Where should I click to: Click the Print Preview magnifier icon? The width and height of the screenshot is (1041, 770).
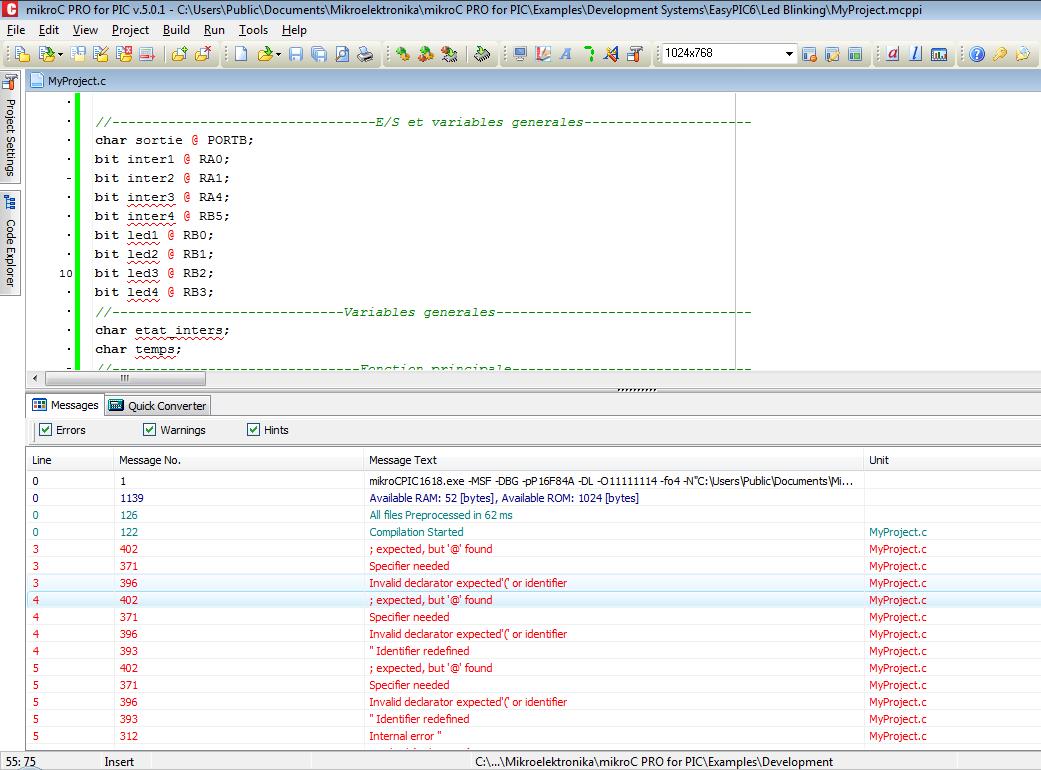(x=342, y=54)
